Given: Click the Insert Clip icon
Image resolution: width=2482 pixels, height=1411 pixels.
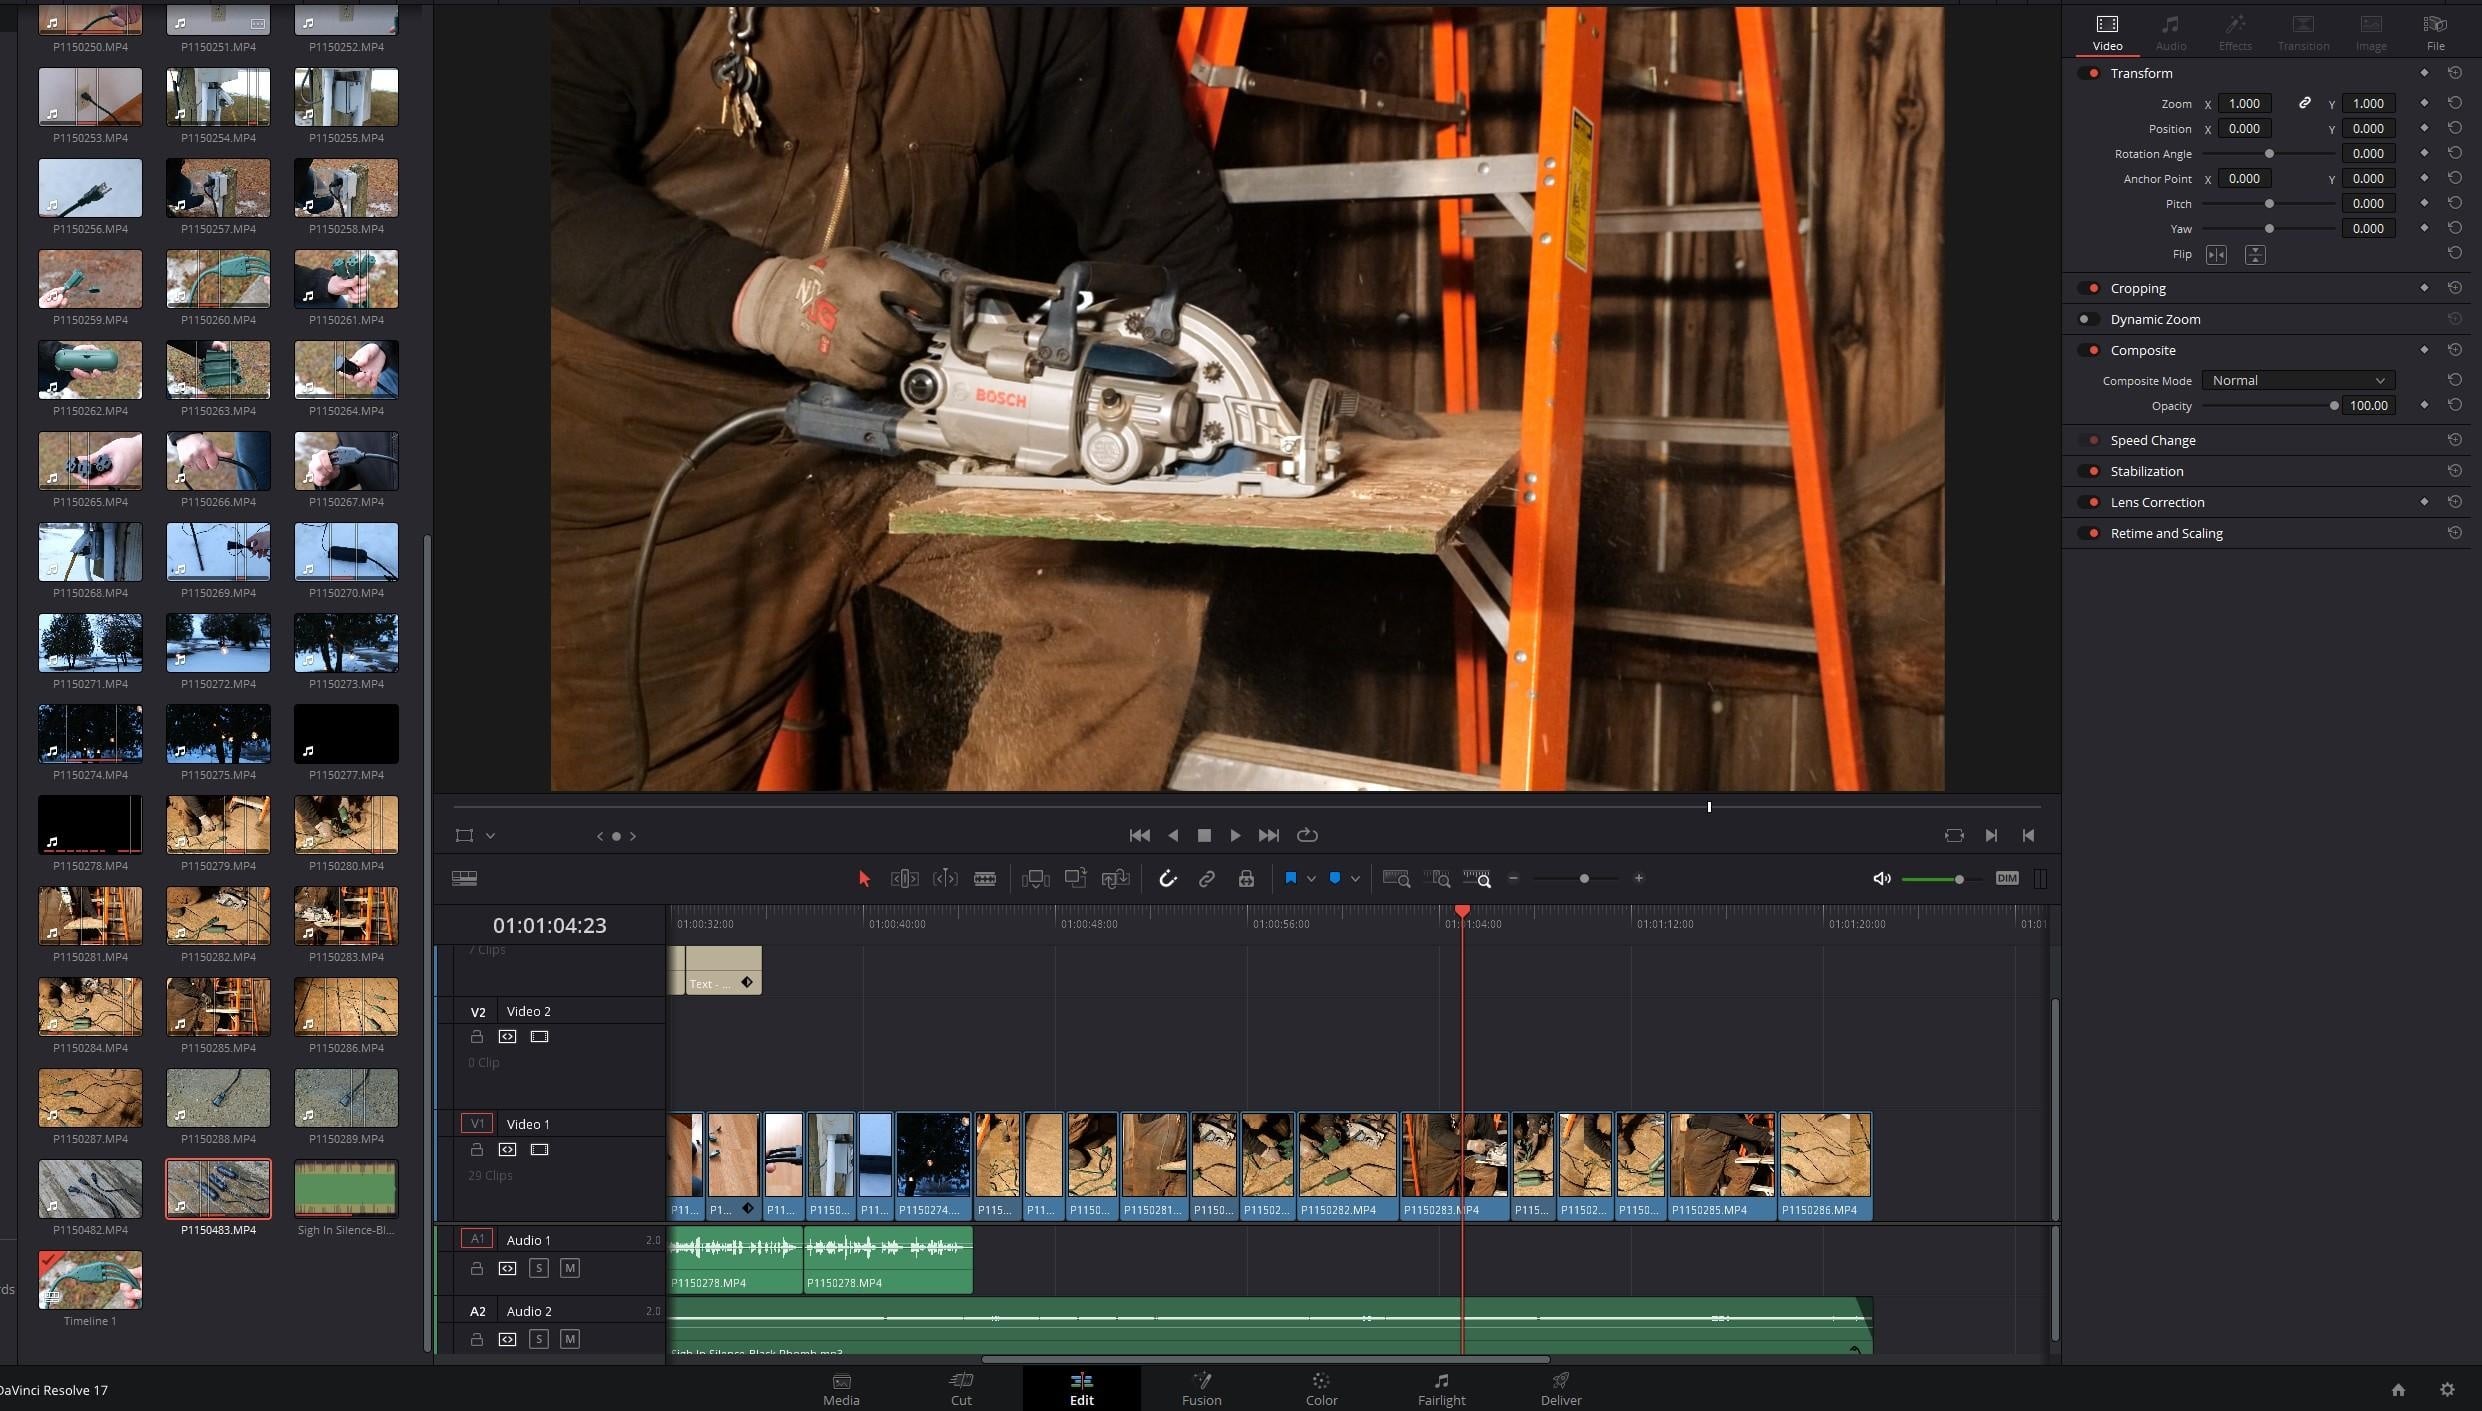Looking at the screenshot, I should tap(1036, 878).
